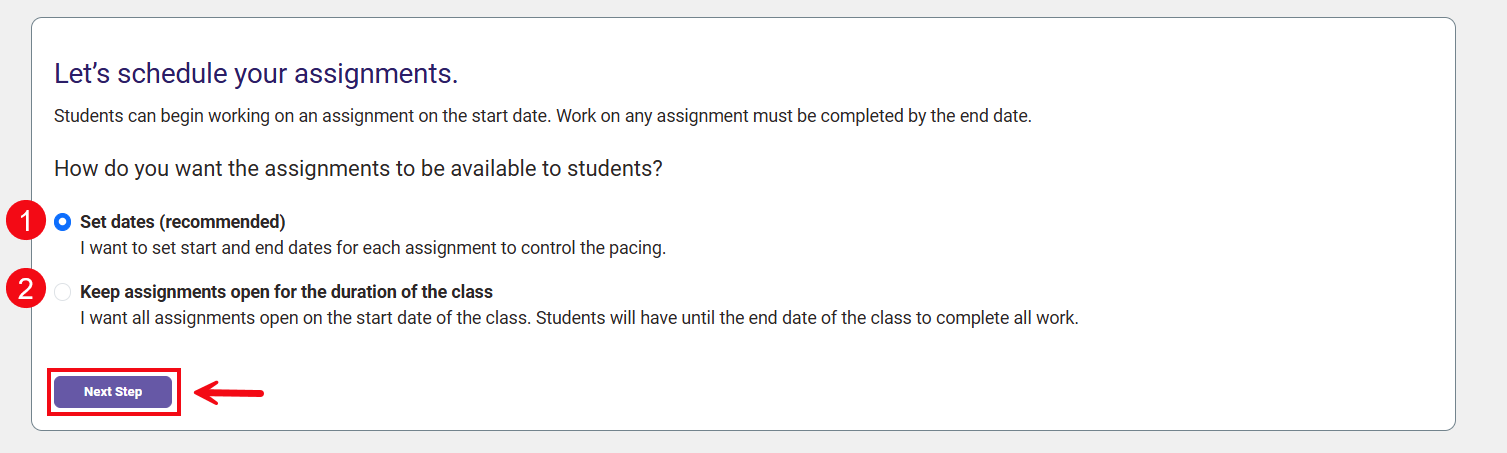Click the purple Next Step button
Screen dimensions: 1507x453
113,392
